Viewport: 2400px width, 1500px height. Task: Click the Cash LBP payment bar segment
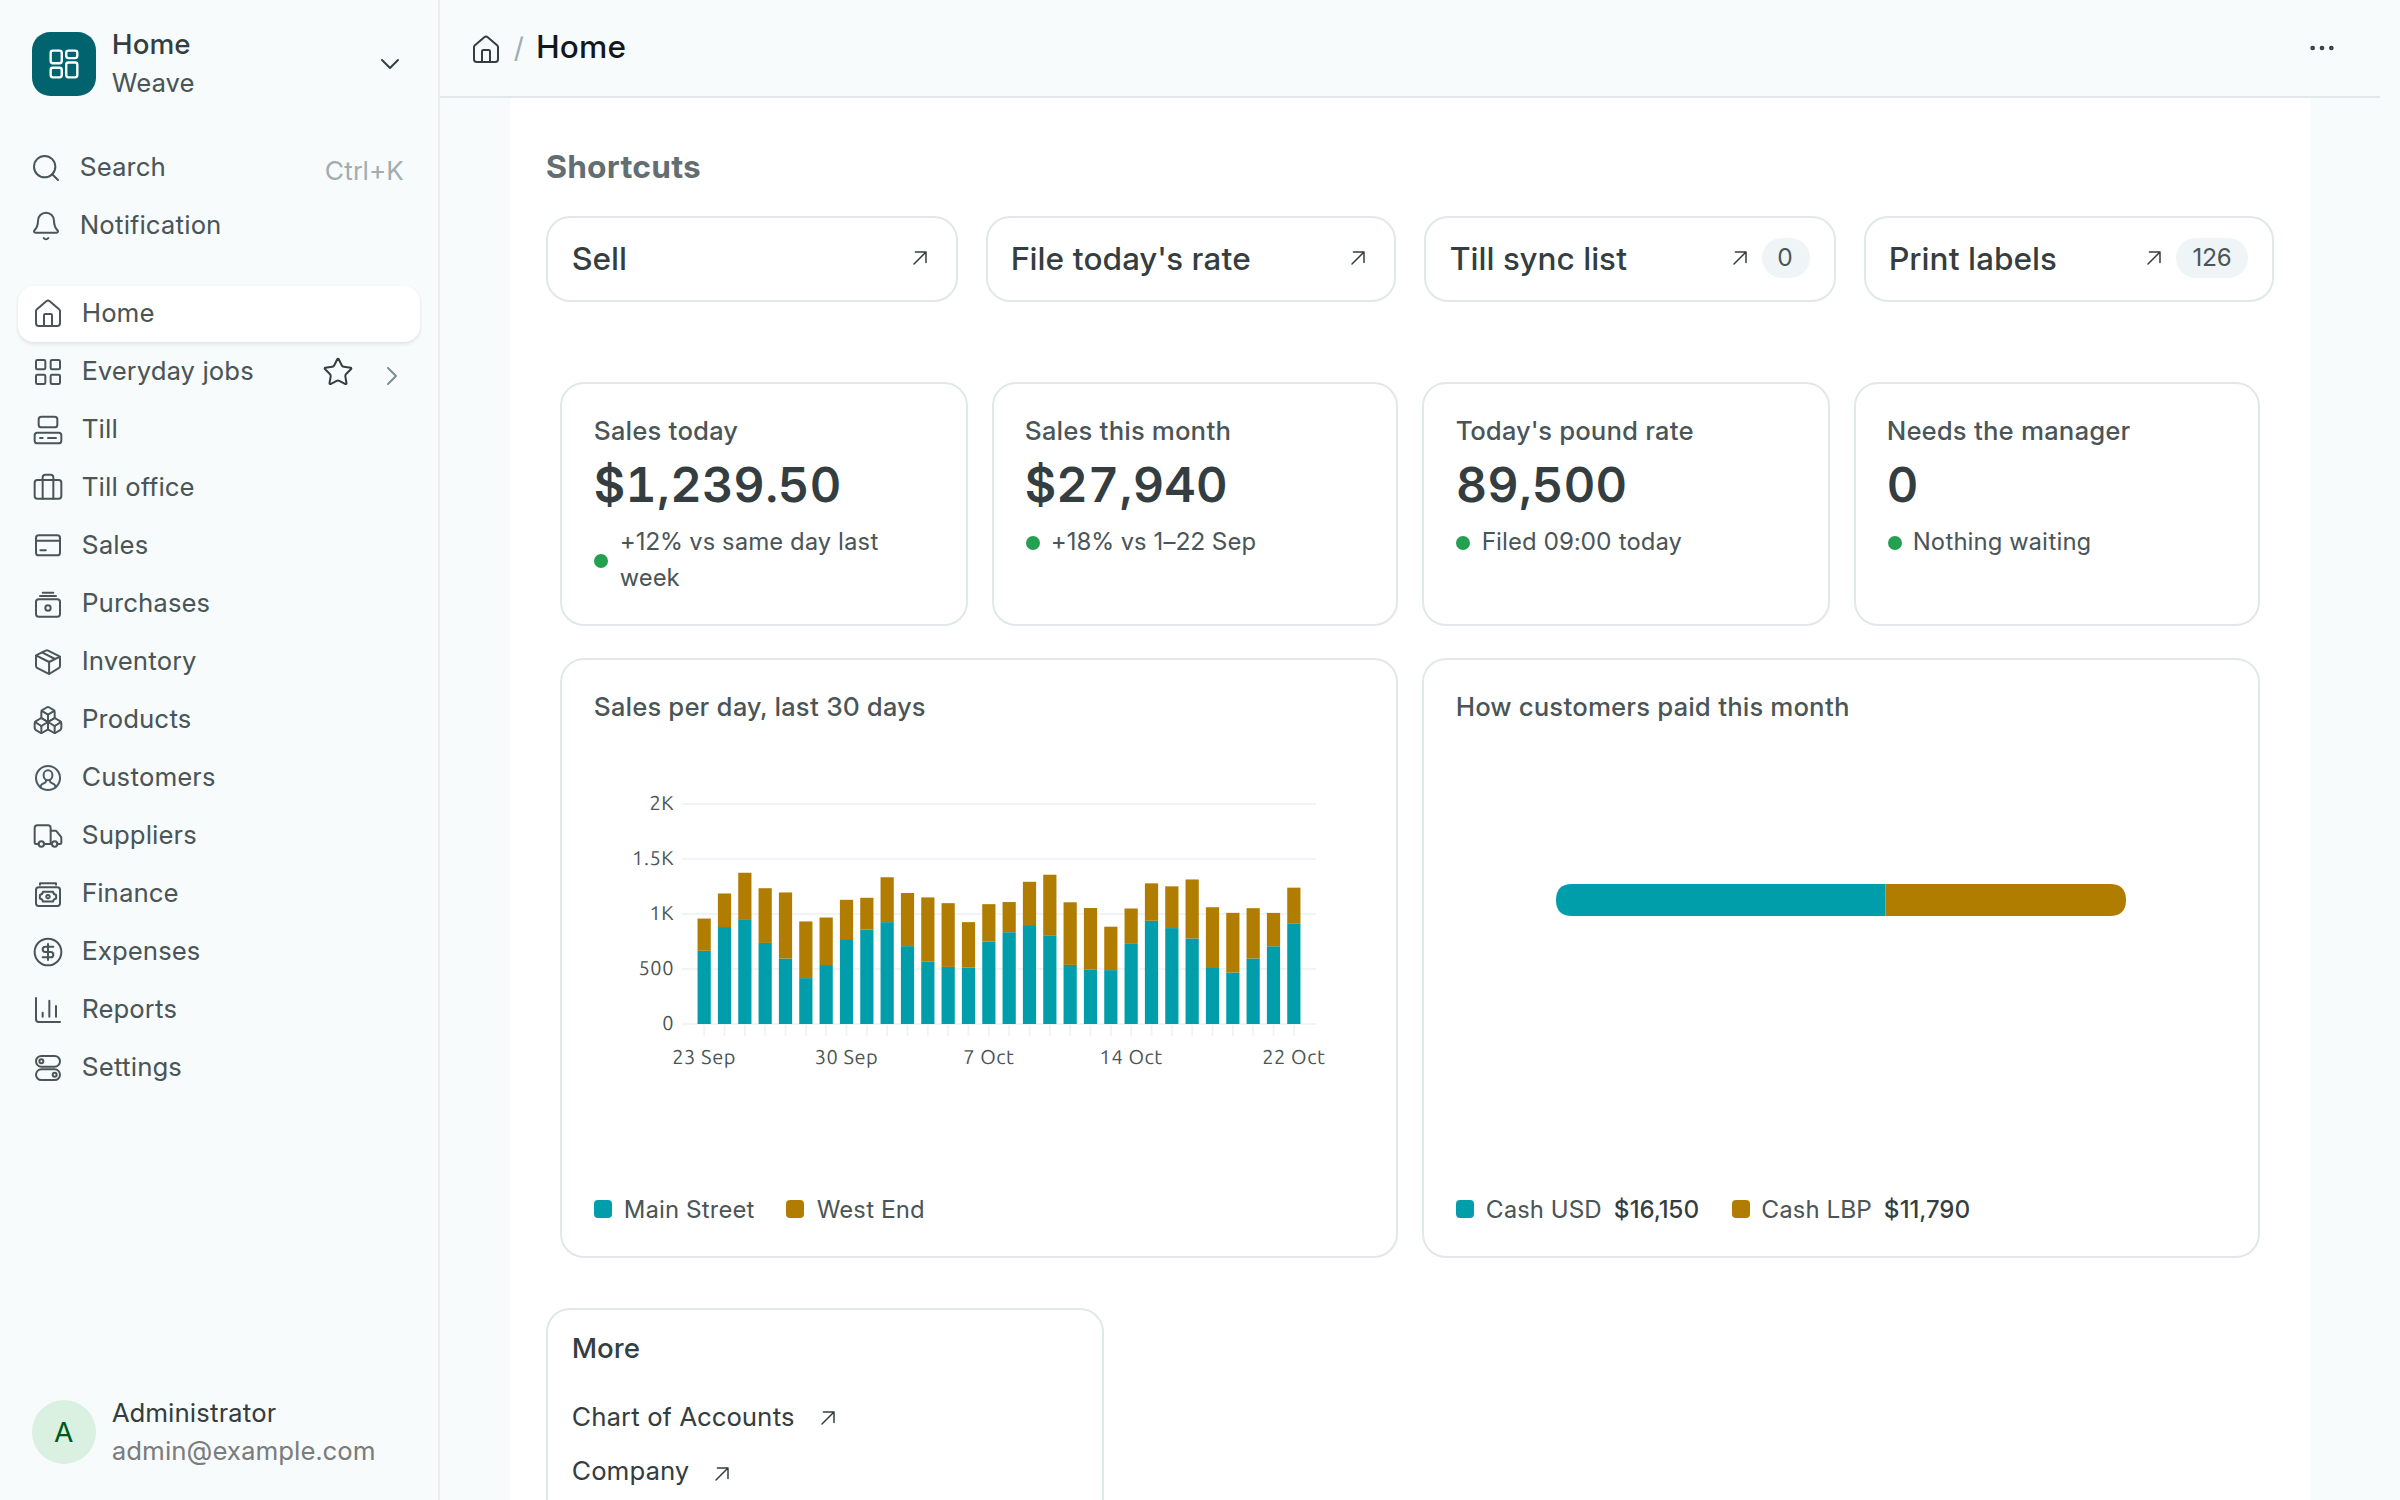pos(2005,900)
